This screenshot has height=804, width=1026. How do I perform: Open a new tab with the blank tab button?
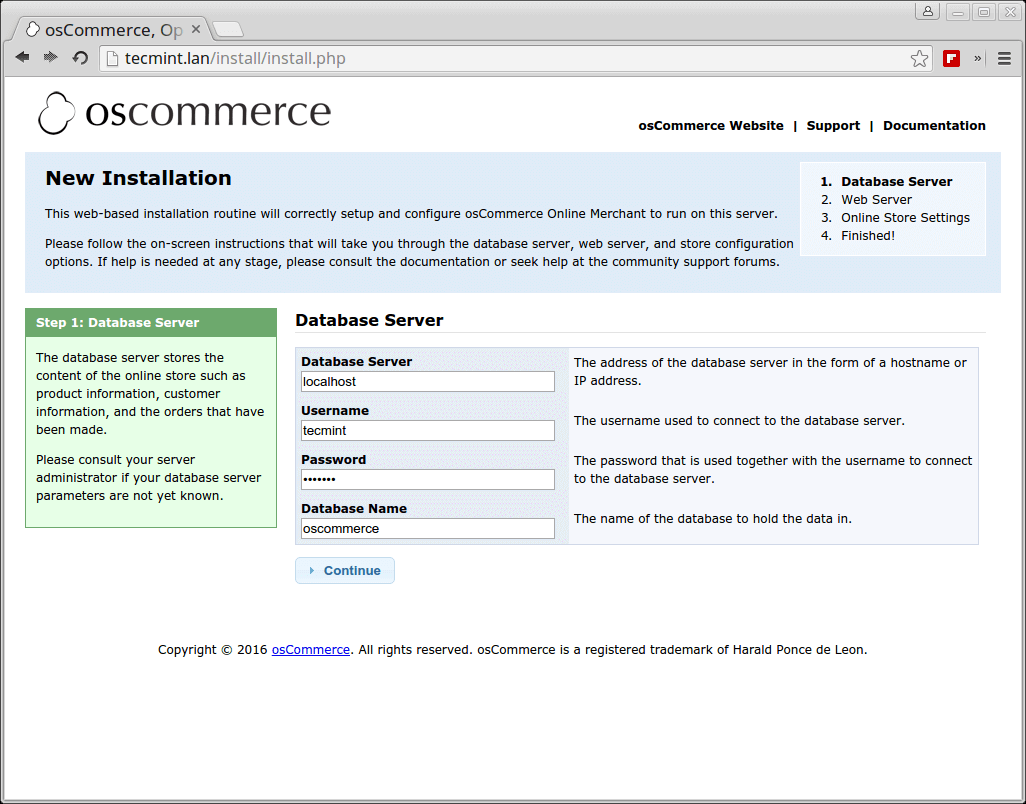pos(228,29)
